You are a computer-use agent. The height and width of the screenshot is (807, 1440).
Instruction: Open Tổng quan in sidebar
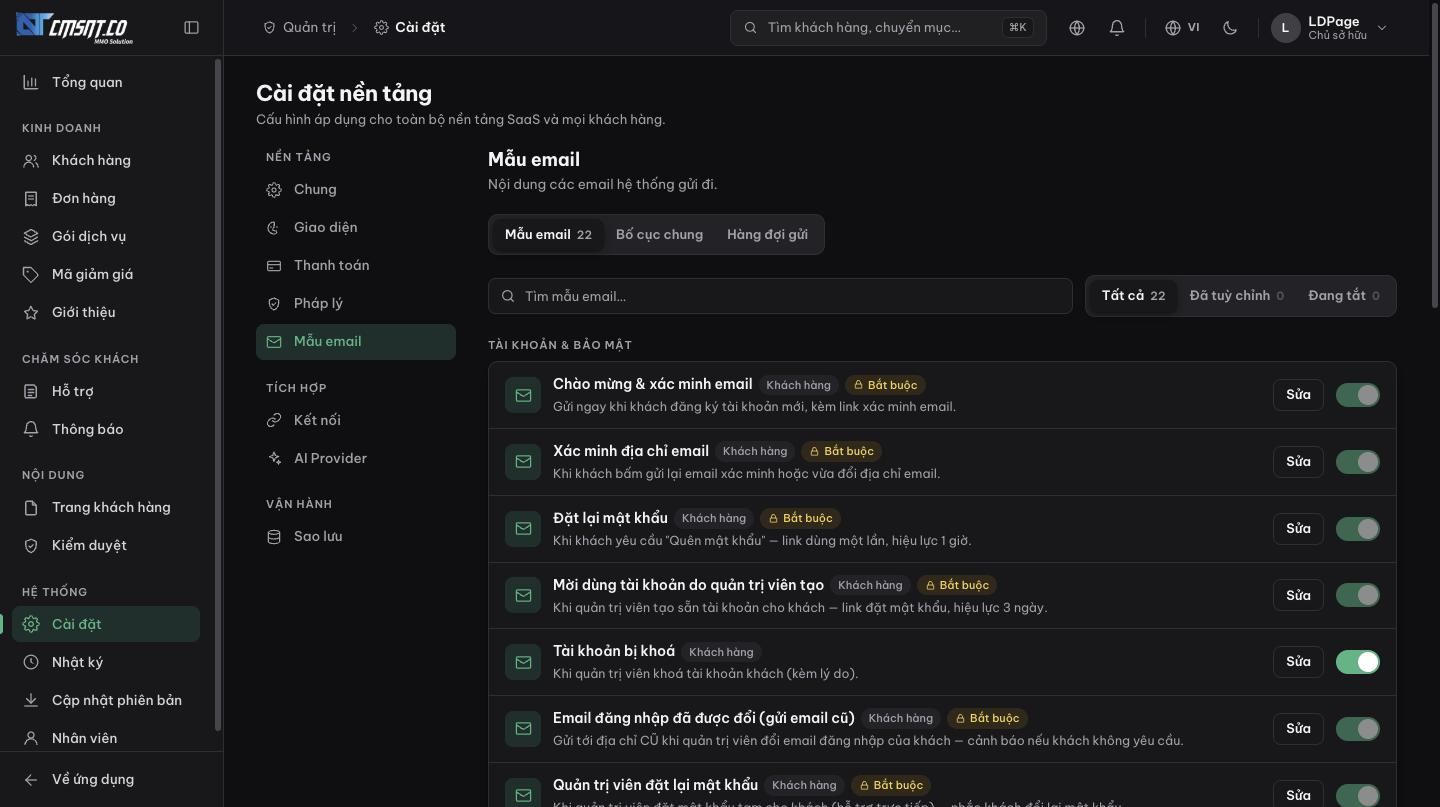pos(106,82)
